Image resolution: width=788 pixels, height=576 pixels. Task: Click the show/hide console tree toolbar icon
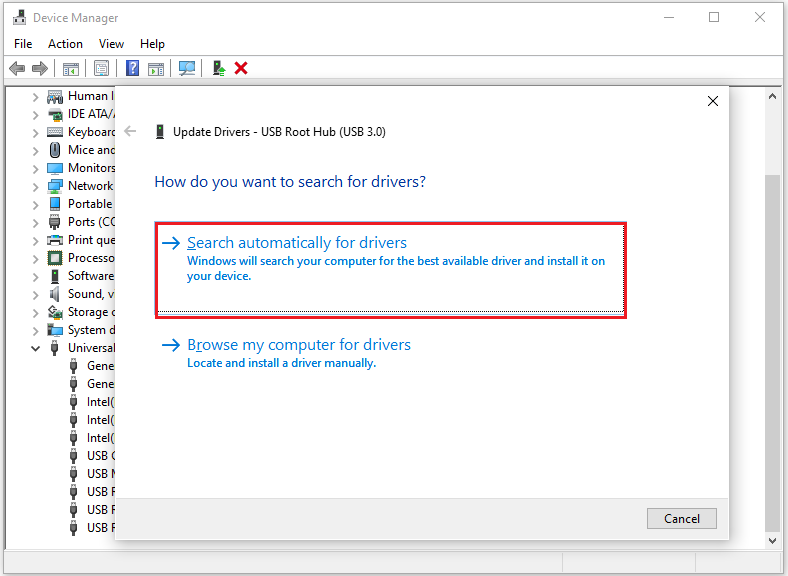tap(71, 68)
